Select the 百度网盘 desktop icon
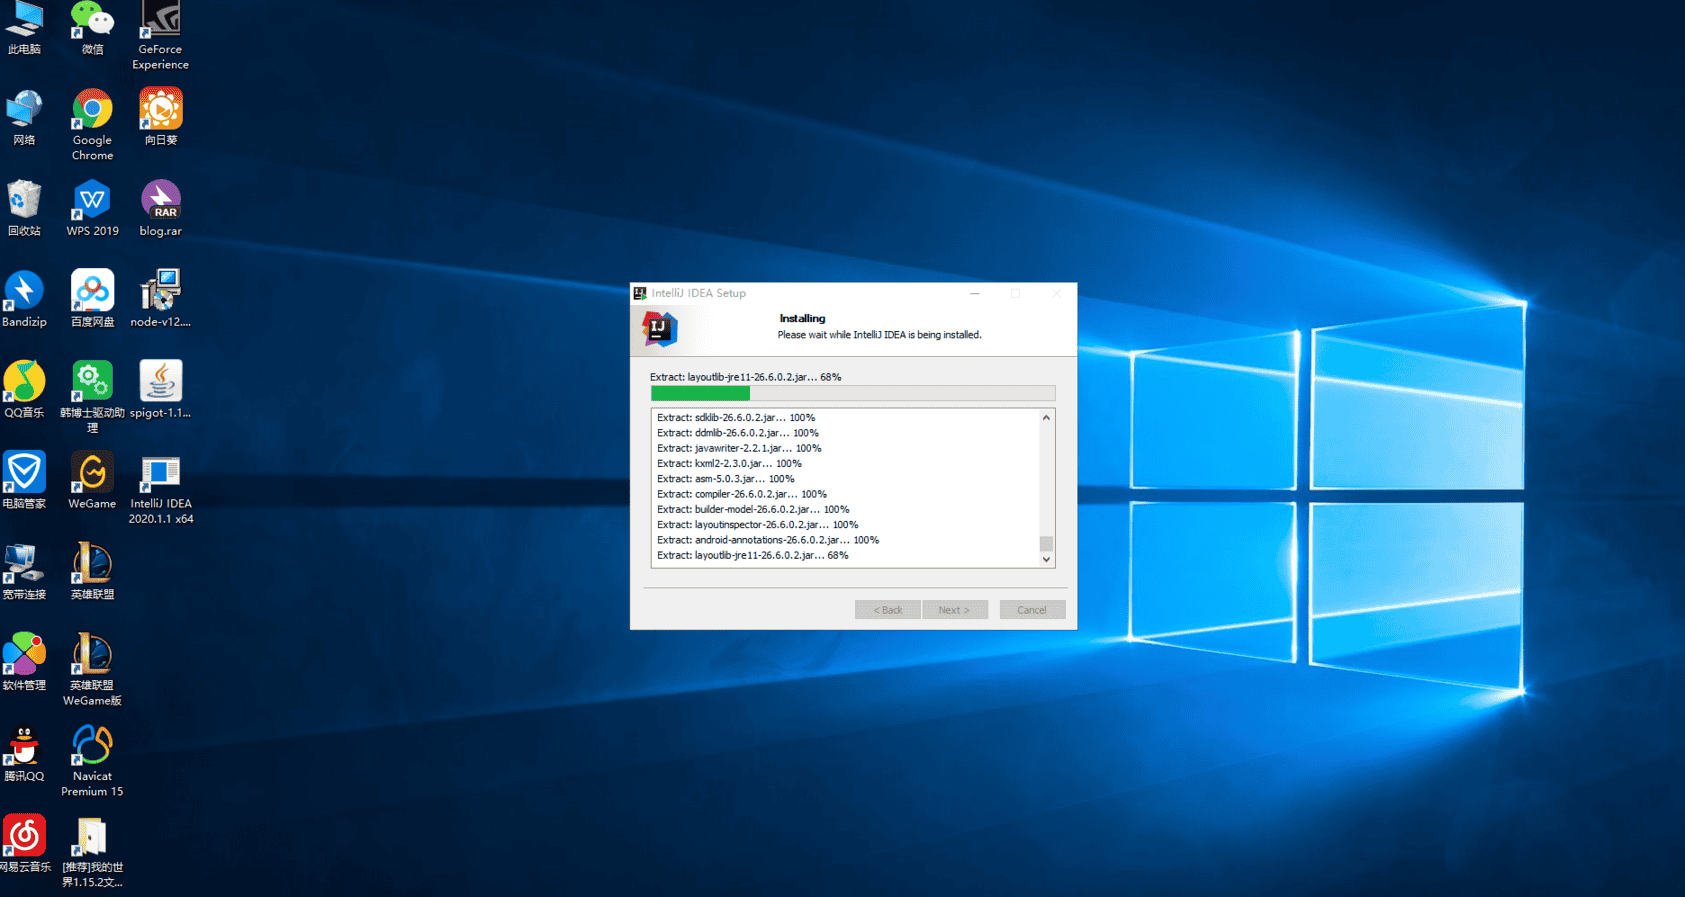Image resolution: width=1685 pixels, height=897 pixels. click(x=92, y=292)
